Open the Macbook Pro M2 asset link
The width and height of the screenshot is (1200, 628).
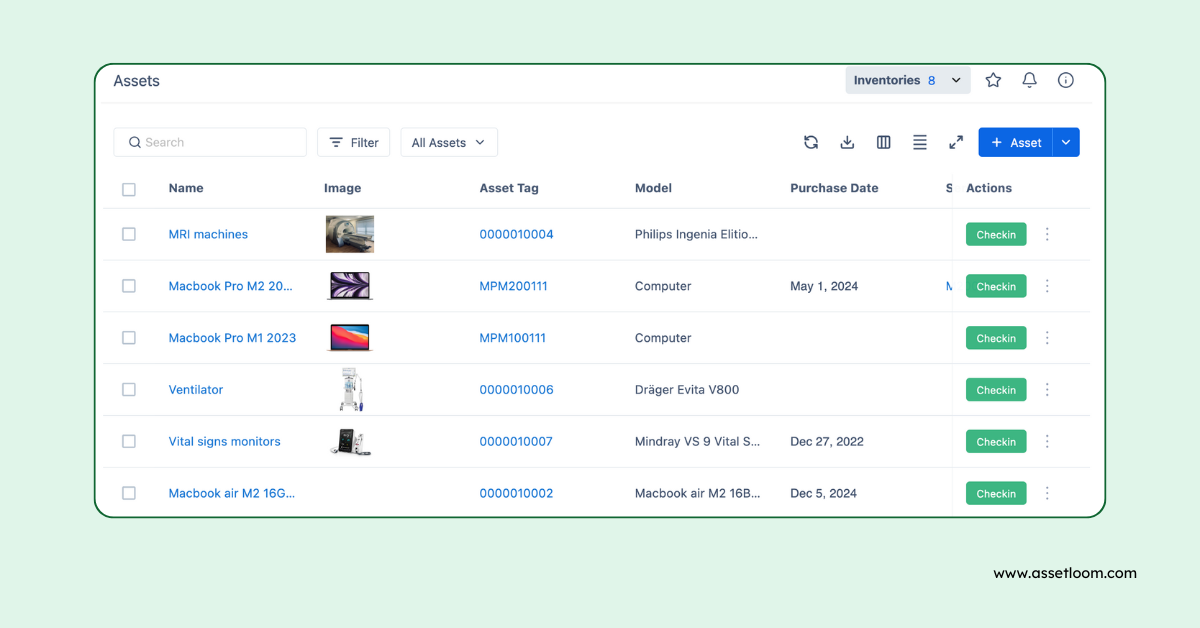click(231, 286)
